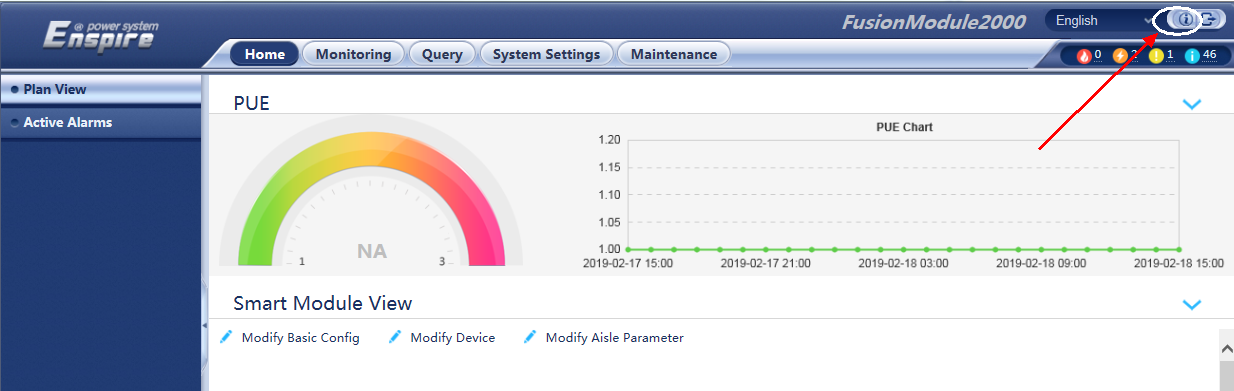Click the Smart Module View heading
1234x391 pixels.
[x=322, y=303]
